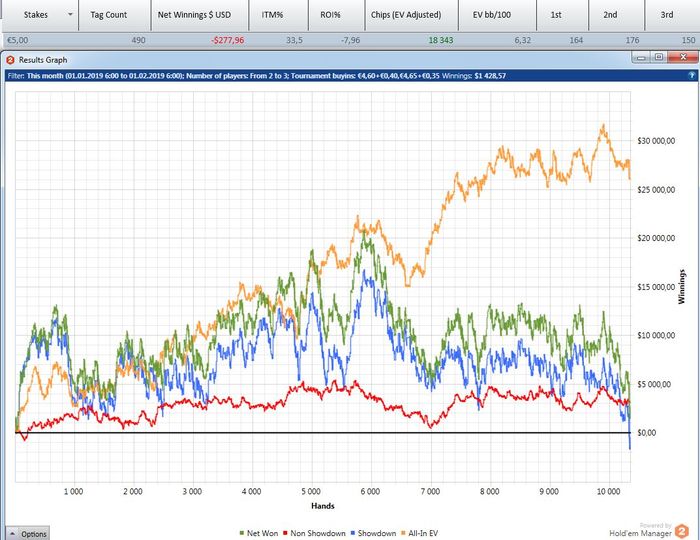Maximize the Results Graph window

[x=659, y=57]
